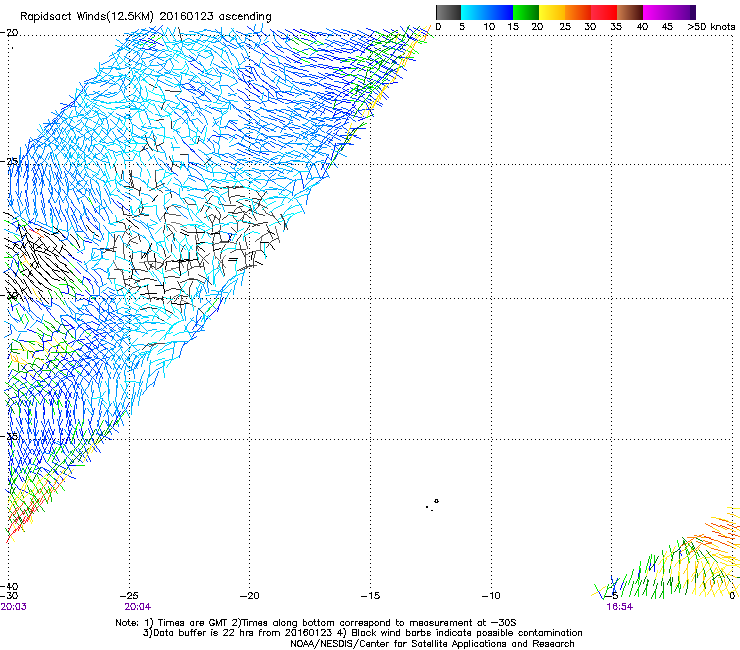
Task: Click the orange 25-30 knots legend segment
Action: pos(578,12)
